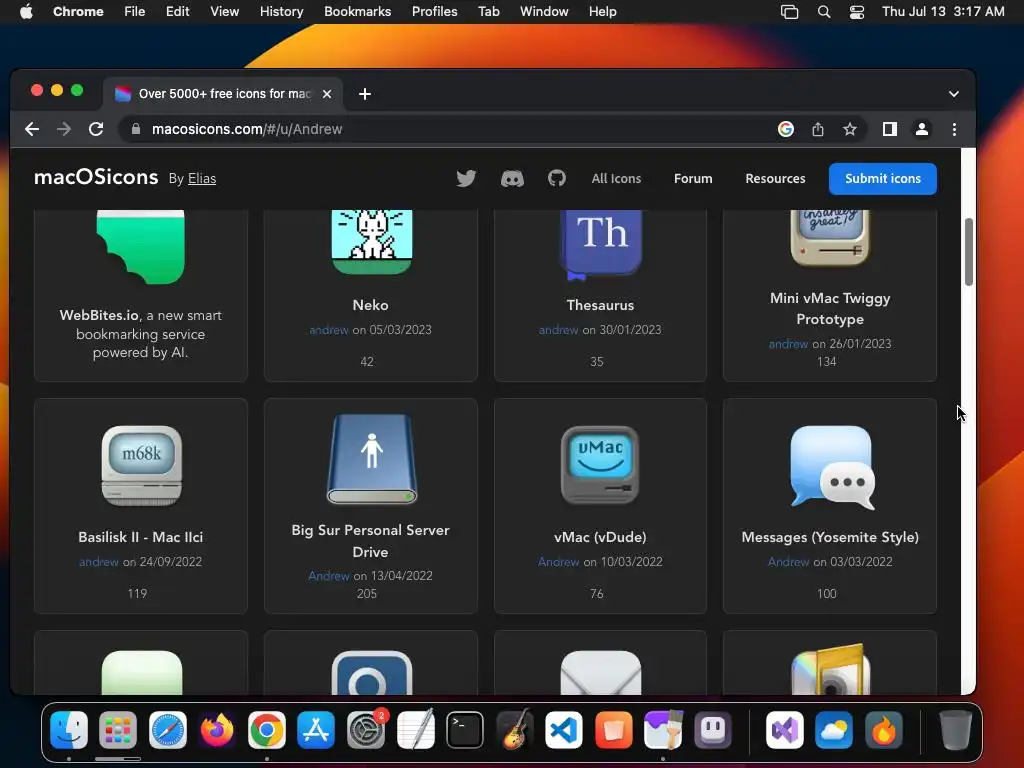Reload the page with the refresh icon

[96, 129]
